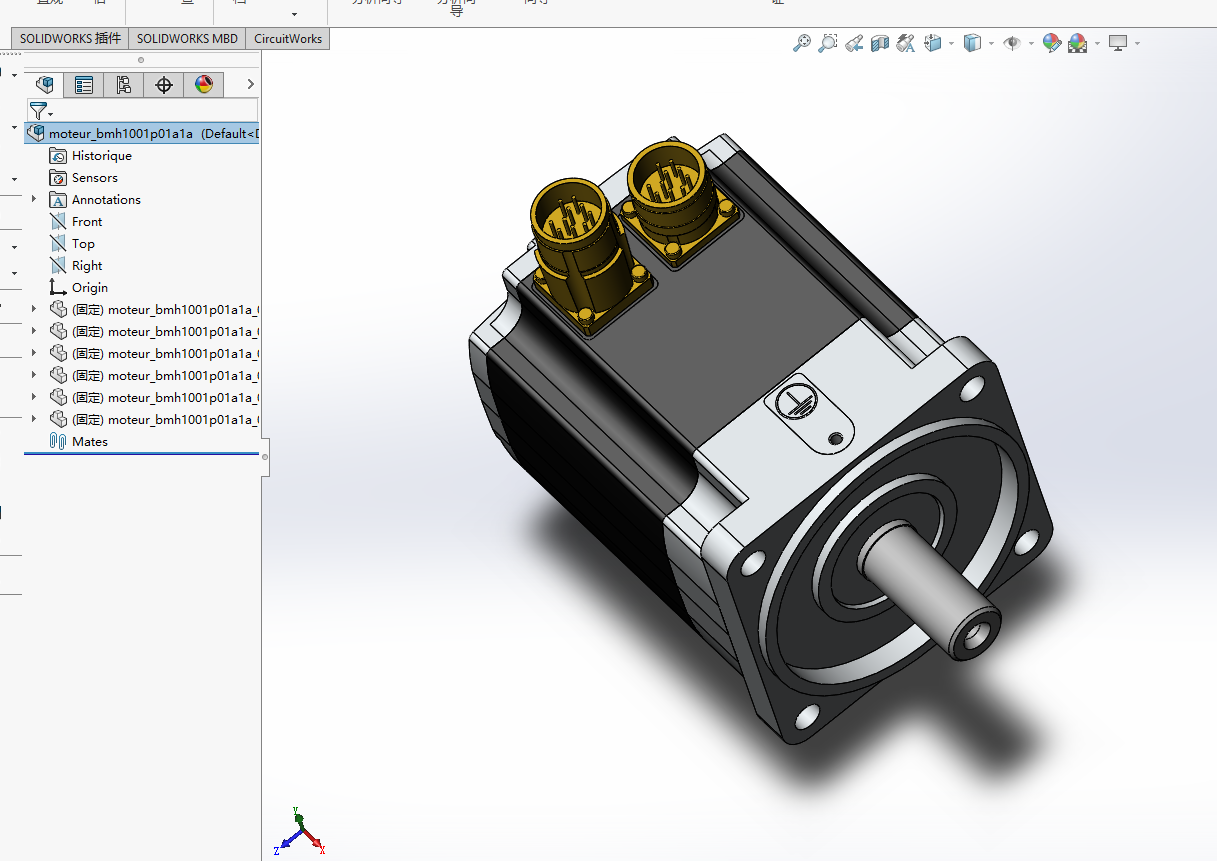
Task: Open the Apply Scene dropdown arrow
Action: (1097, 43)
